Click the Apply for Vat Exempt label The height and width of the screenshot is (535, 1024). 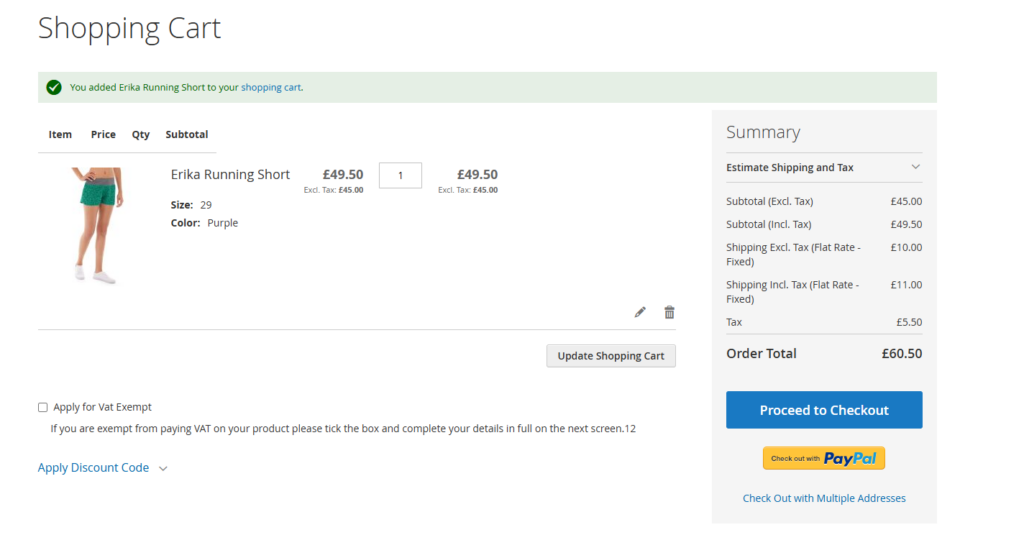point(102,407)
